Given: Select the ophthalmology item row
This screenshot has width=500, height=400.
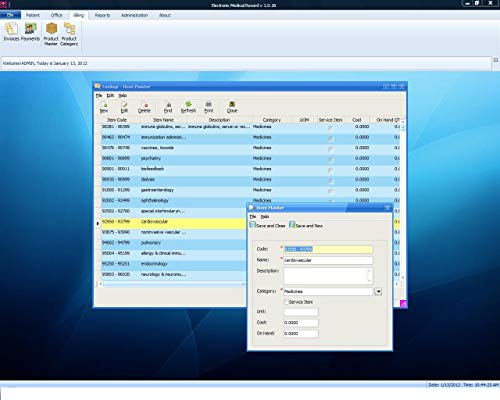Looking at the screenshot, I should 250,200.
